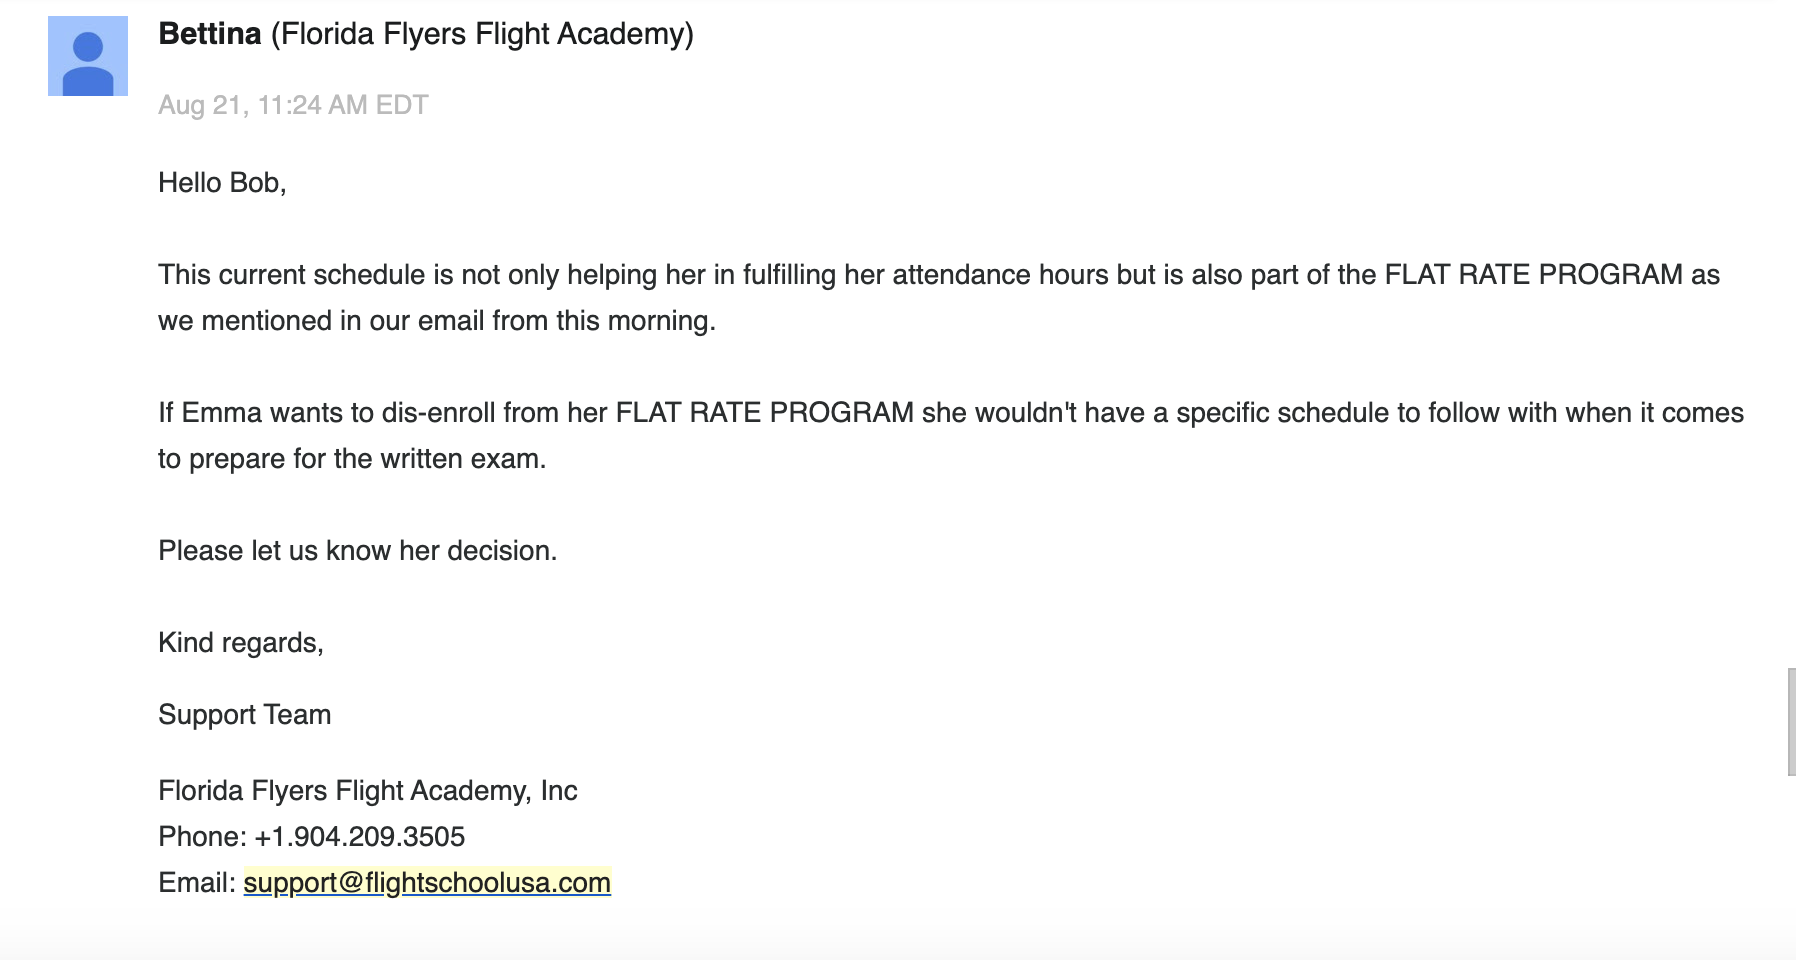This screenshot has width=1796, height=960.
Task: Click the Florida Flyers Flight Academy, Inc signature text
Action: click(368, 790)
